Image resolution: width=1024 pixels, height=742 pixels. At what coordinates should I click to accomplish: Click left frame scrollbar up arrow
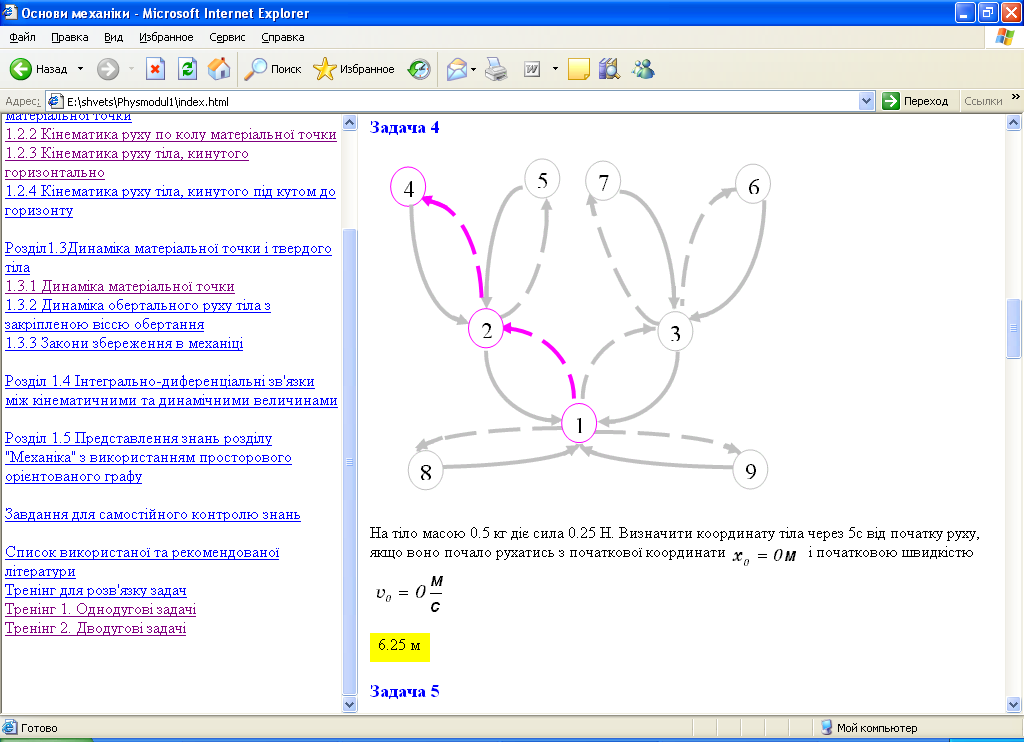pyautogui.click(x=349, y=122)
